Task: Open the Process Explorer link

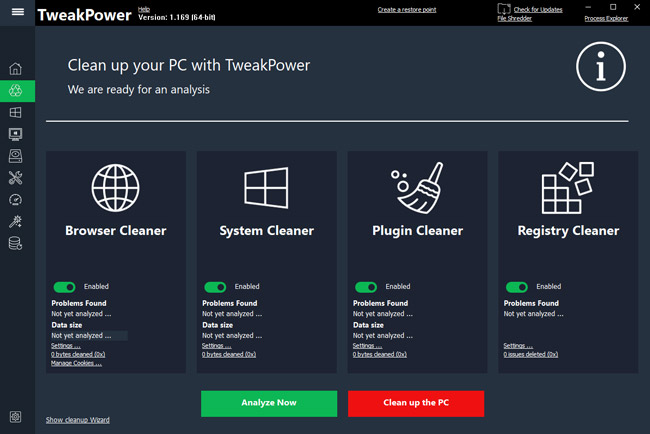Action: coord(606,18)
